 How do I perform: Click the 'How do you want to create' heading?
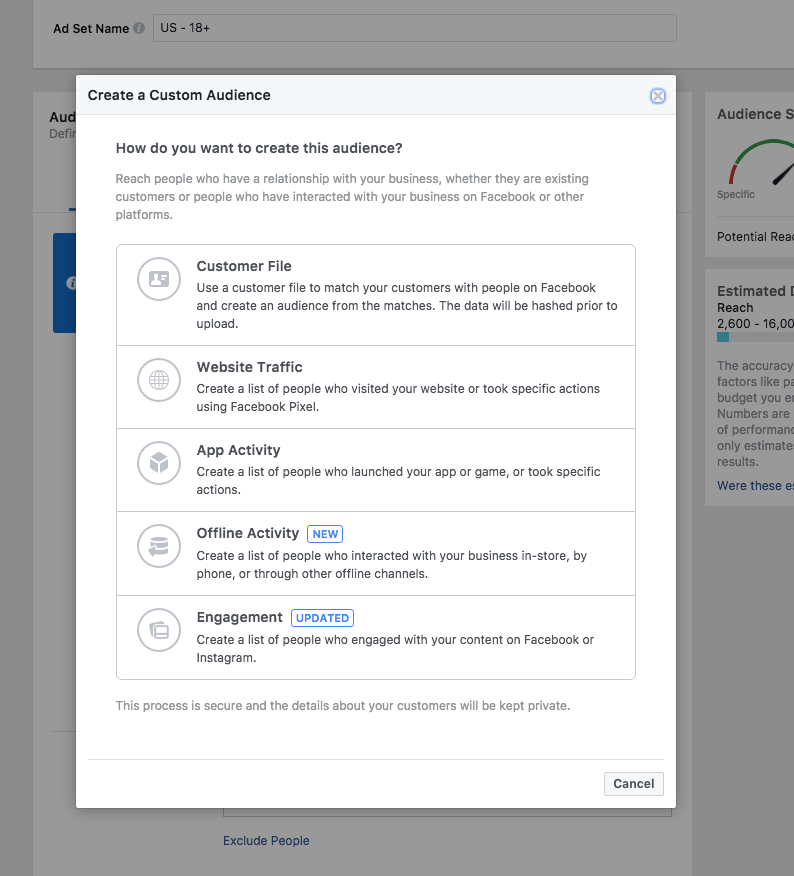coord(259,148)
